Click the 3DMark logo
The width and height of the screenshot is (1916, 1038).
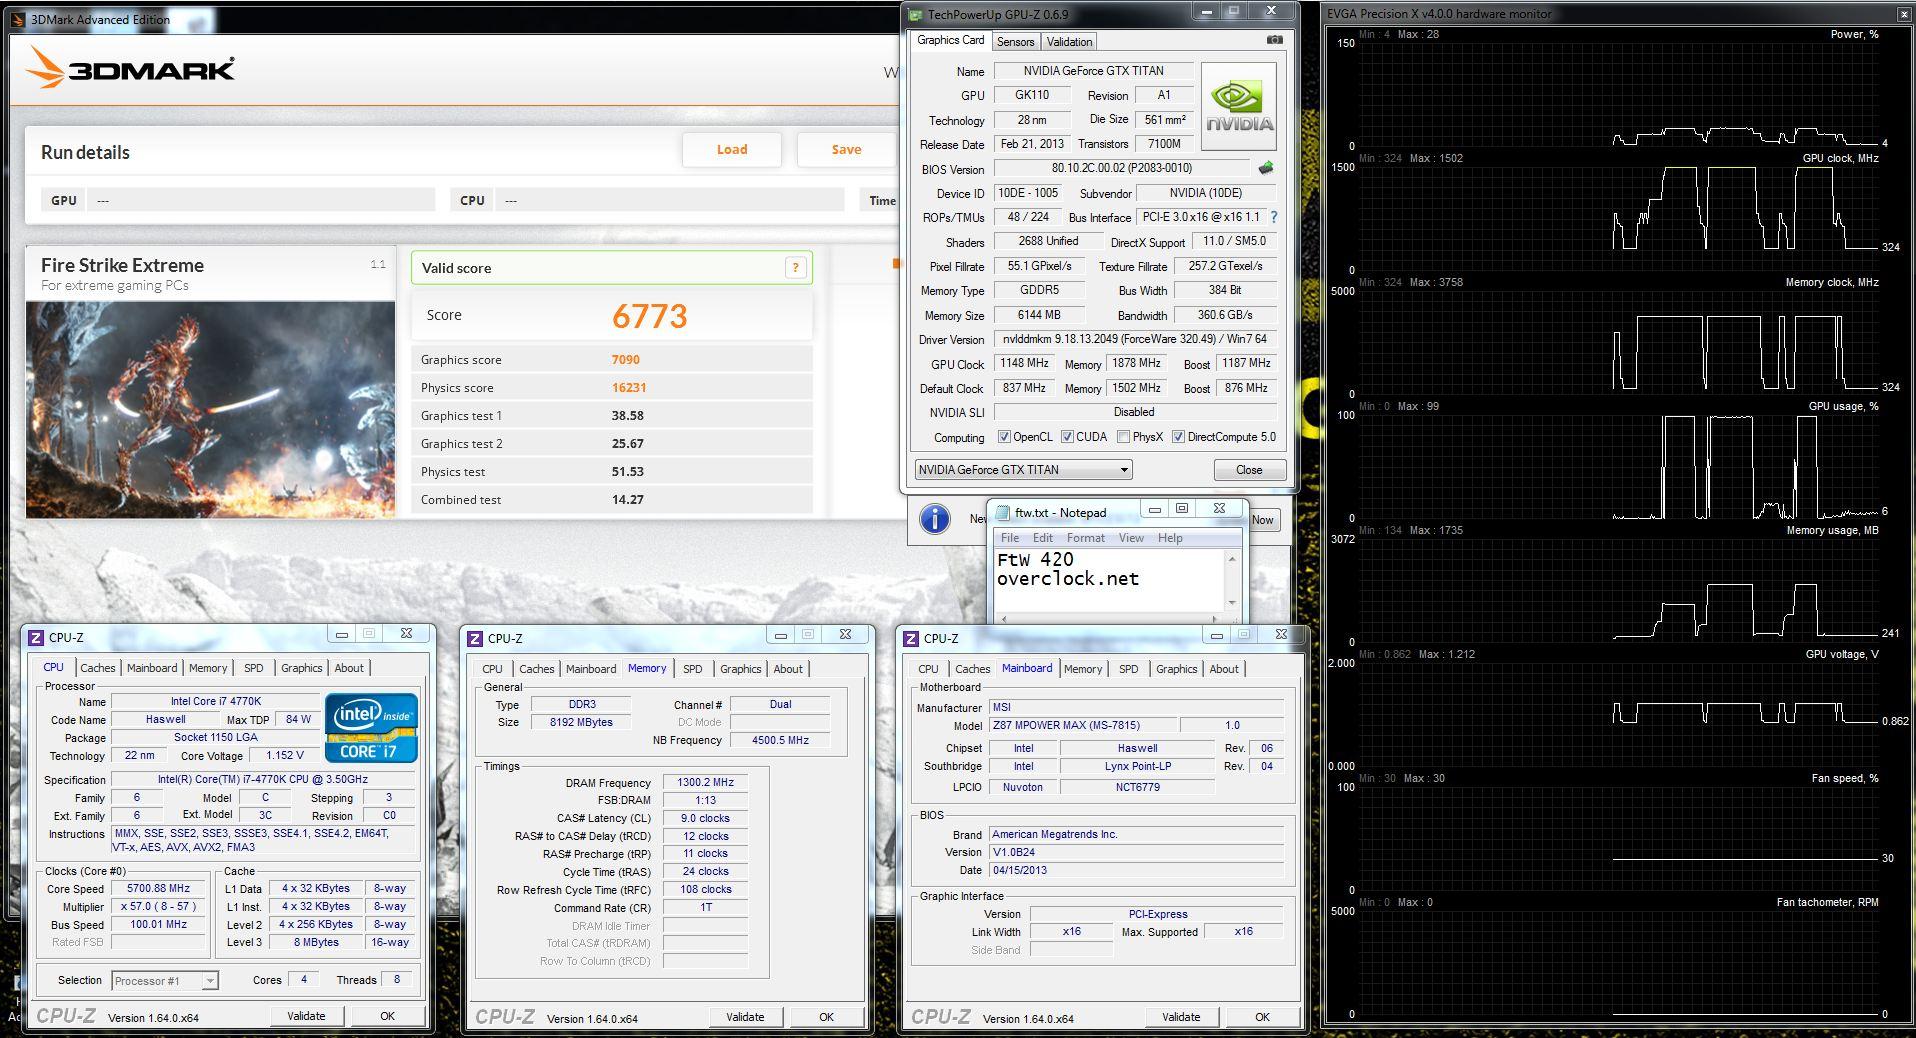point(130,68)
